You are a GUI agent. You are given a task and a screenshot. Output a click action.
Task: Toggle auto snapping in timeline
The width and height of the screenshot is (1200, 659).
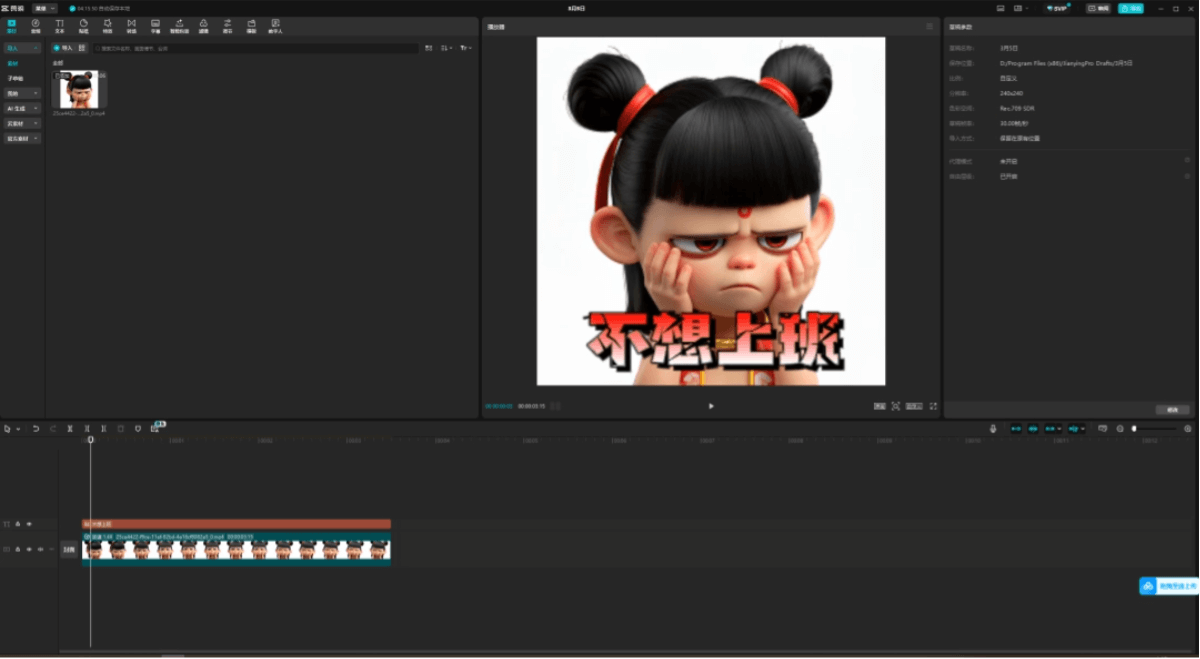[1034, 429]
